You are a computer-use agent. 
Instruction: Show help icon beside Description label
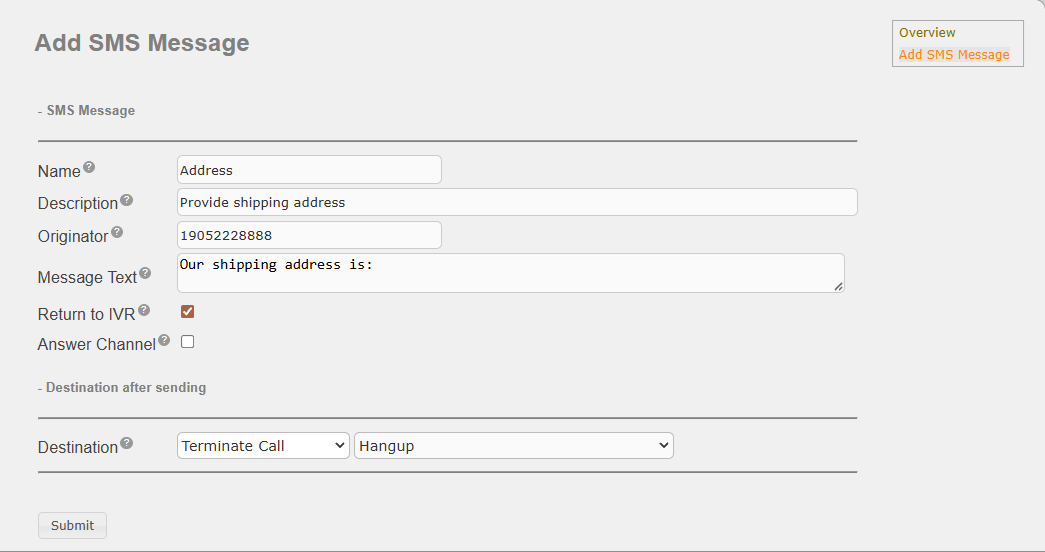(127, 200)
